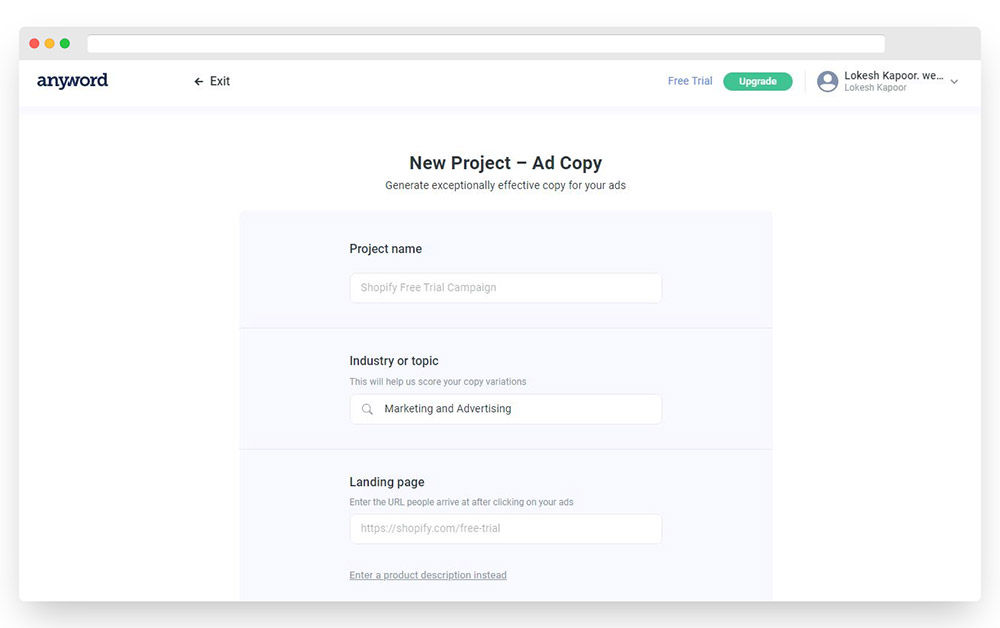Image resolution: width=1000 pixels, height=628 pixels.
Task: Click the Exit label
Action: coord(220,81)
